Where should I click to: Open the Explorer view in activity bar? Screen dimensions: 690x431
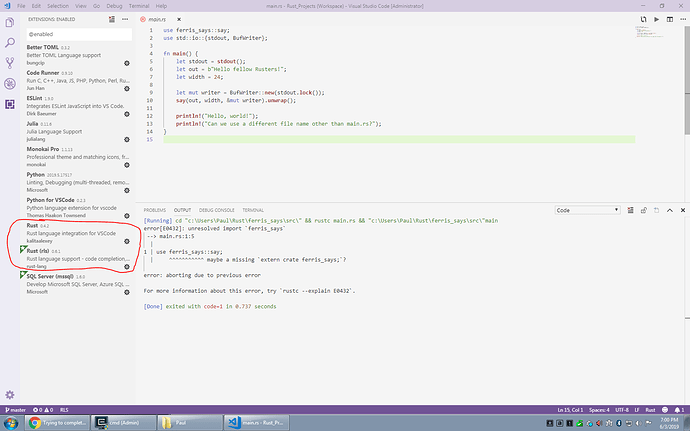pos(10,22)
